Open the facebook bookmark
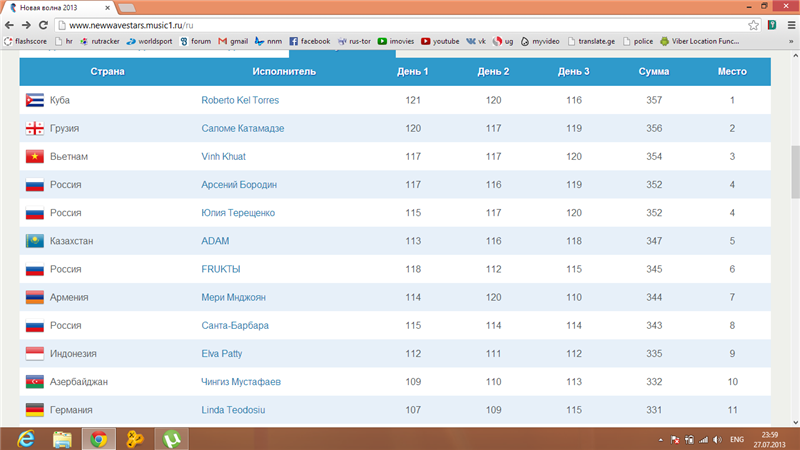Screen dimensions: 800x450 tap(310, 41)
